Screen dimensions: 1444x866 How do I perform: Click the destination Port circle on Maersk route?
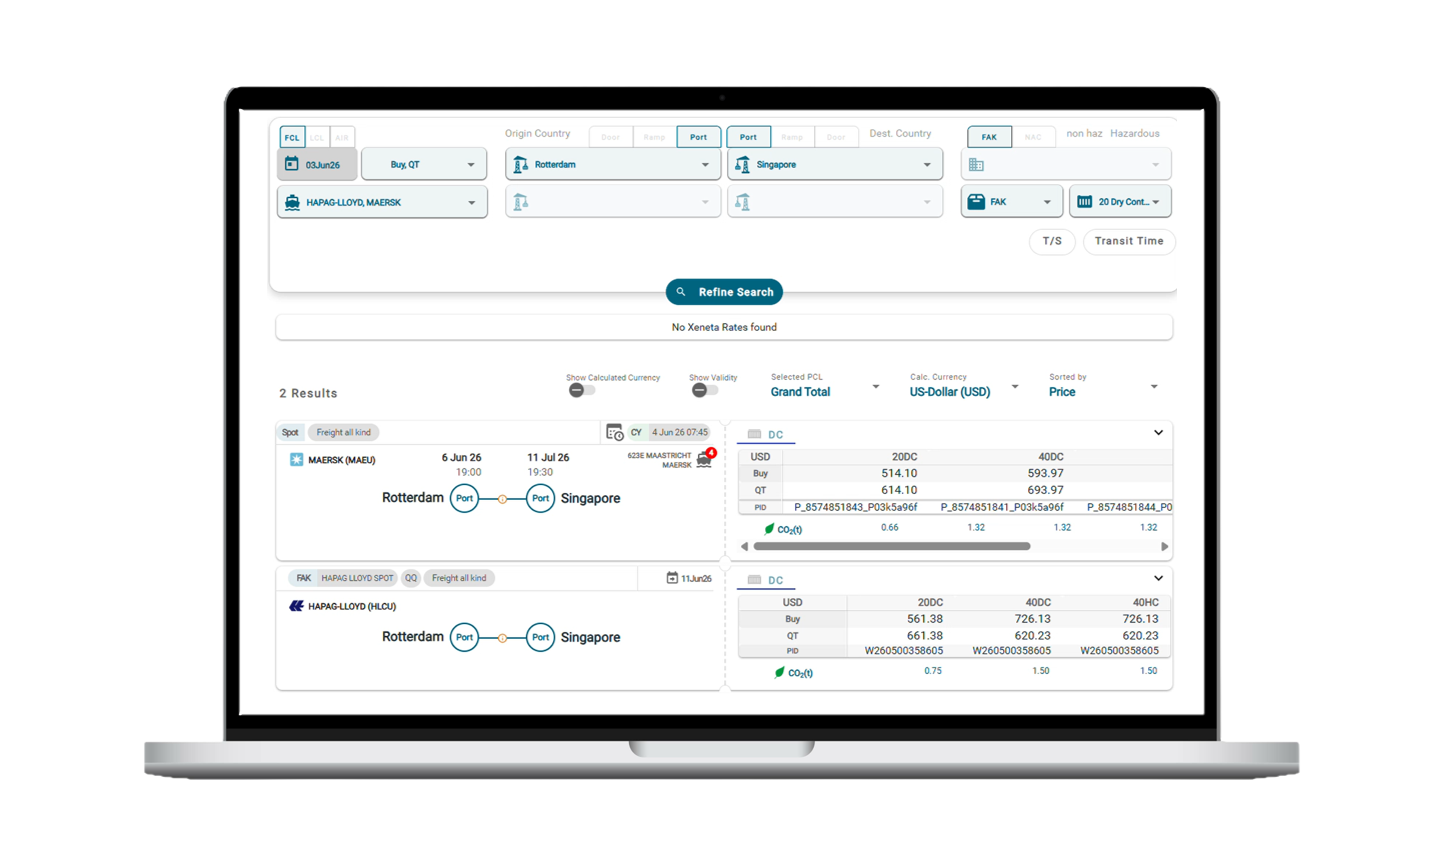(540, 498)
